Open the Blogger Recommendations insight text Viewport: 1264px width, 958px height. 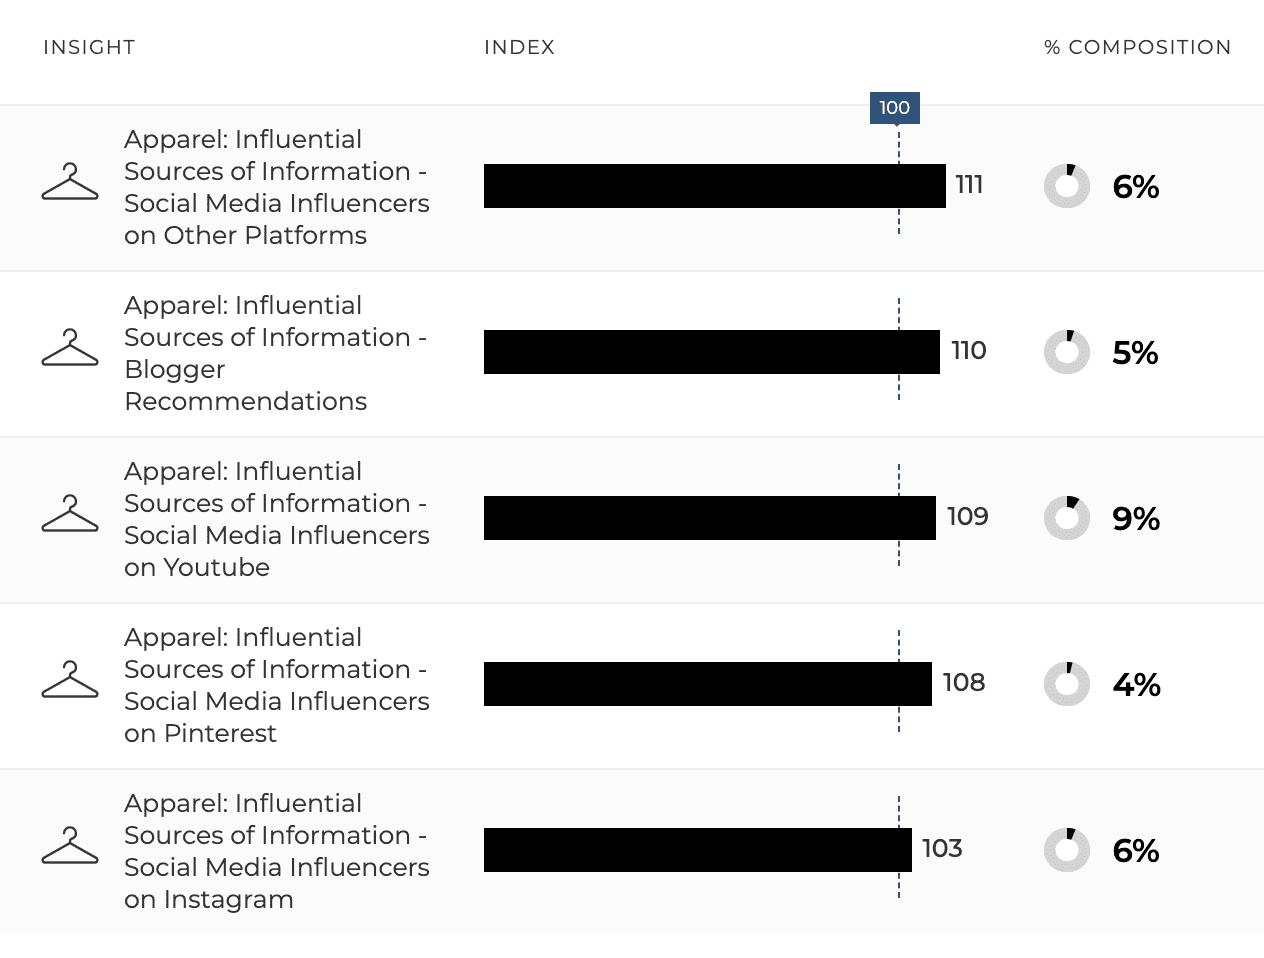coord(275,353)
